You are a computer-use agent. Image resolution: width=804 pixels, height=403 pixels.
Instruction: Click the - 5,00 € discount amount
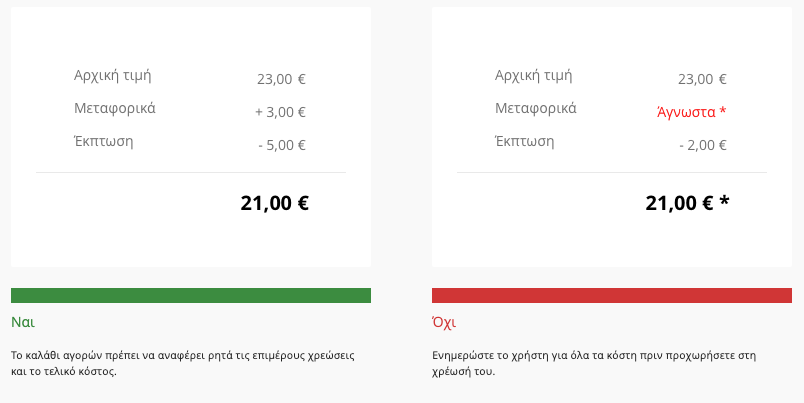[282, 145]
